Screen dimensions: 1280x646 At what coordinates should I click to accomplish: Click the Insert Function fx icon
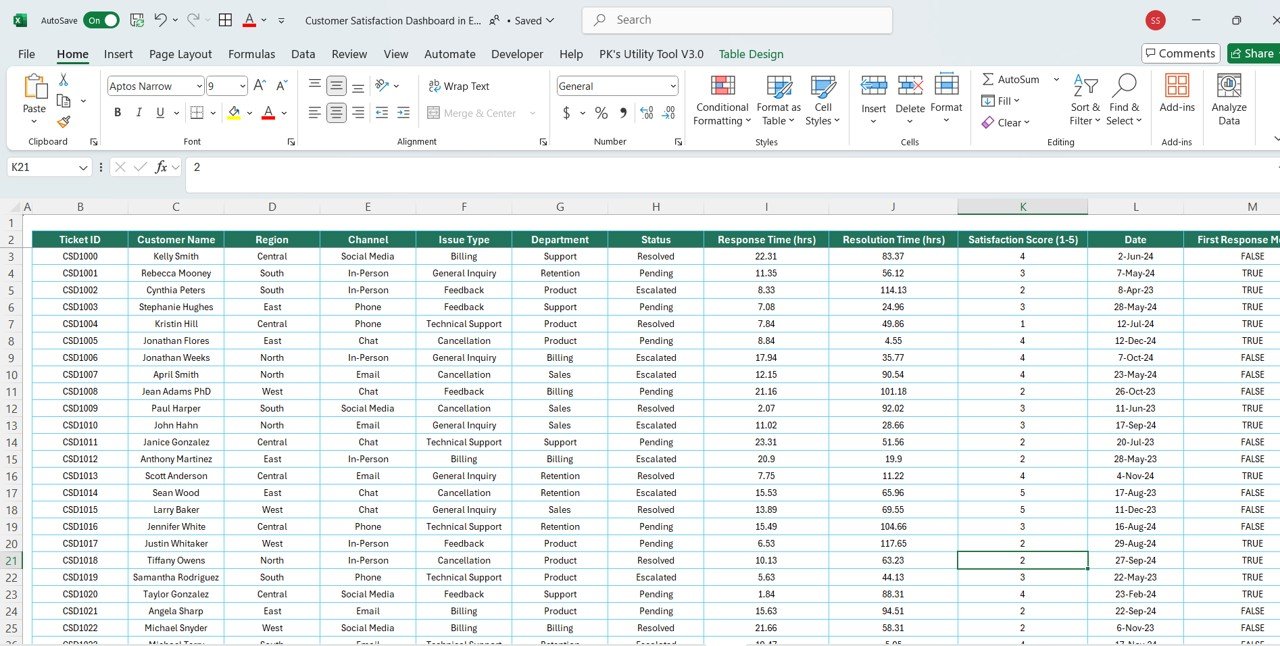(x=161, y=167)
